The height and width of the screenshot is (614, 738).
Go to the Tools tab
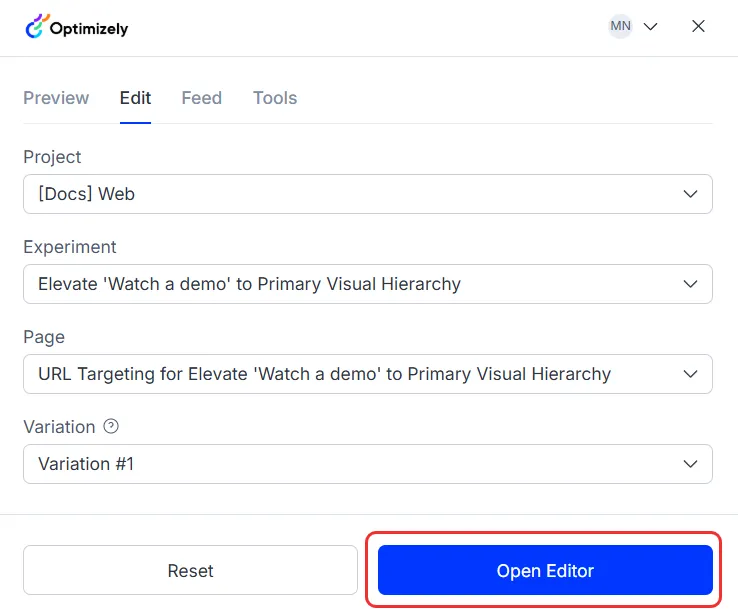275,98
